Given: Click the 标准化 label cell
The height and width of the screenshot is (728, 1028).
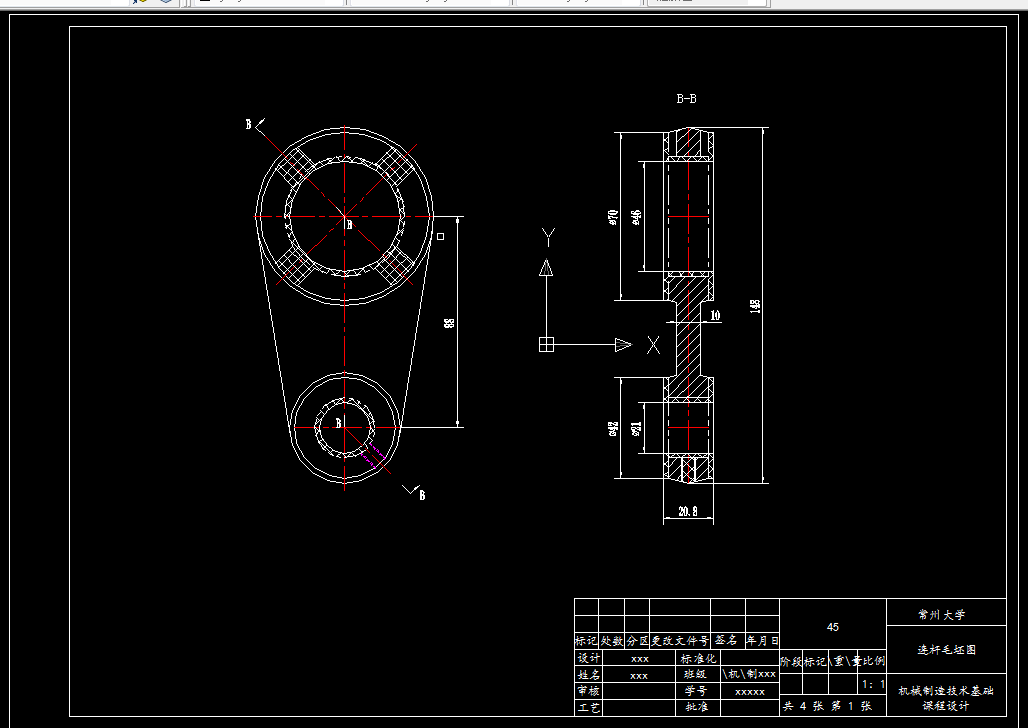Looking at the screenshot, I should [698, 658].
